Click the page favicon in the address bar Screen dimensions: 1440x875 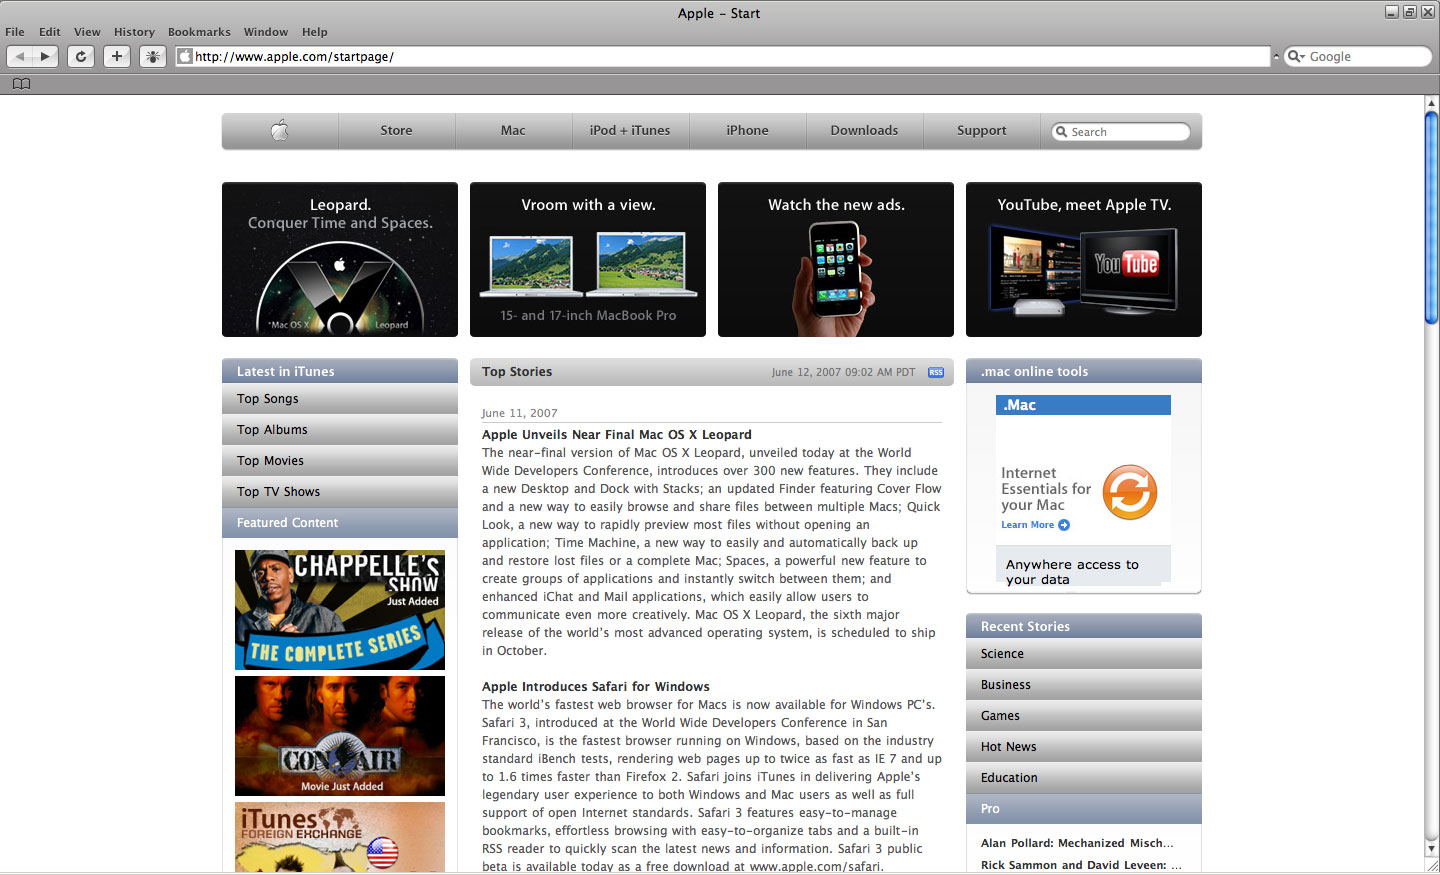pyautogui.click(x=185, y=56)
